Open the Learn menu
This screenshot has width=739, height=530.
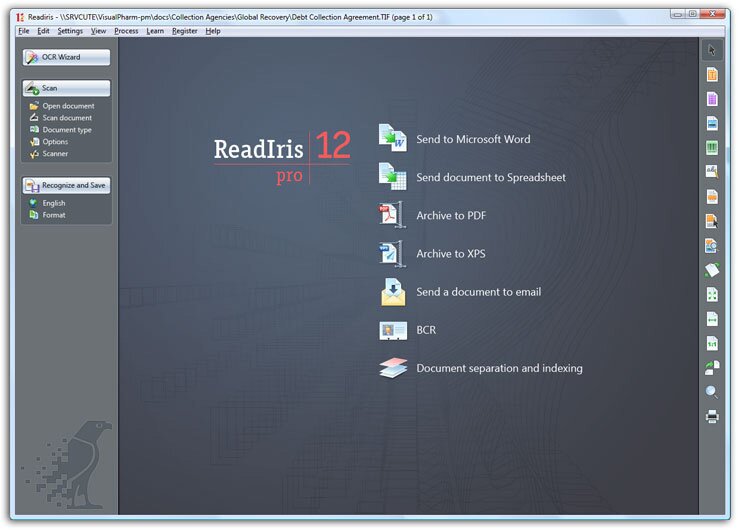155,31
